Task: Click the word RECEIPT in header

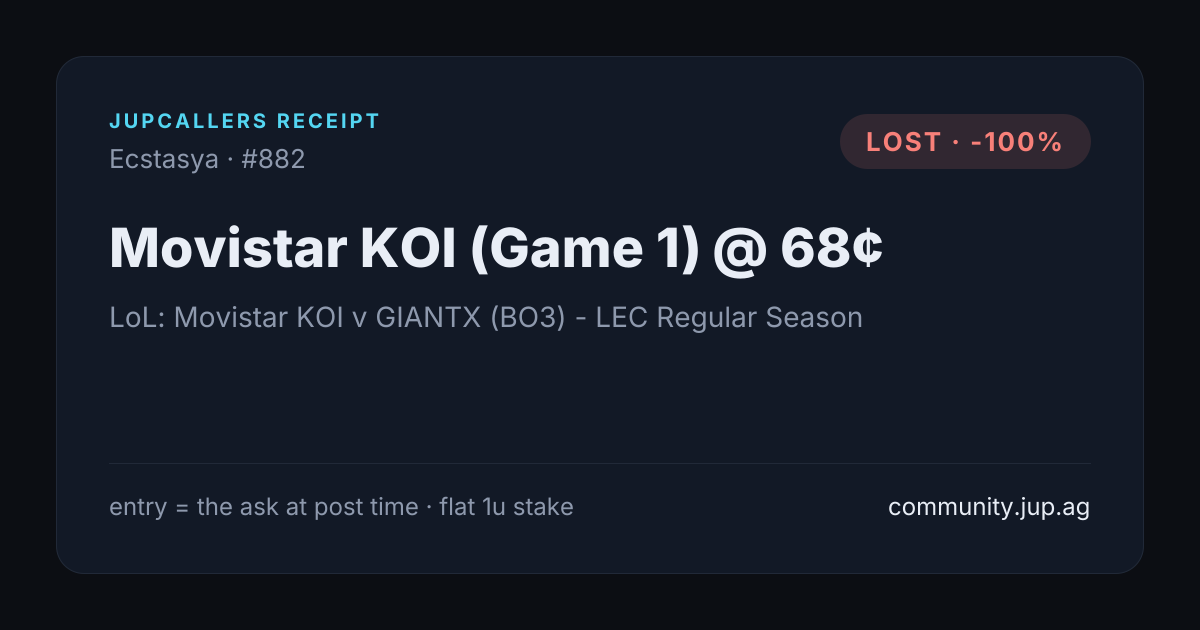Action: [329, 122]
